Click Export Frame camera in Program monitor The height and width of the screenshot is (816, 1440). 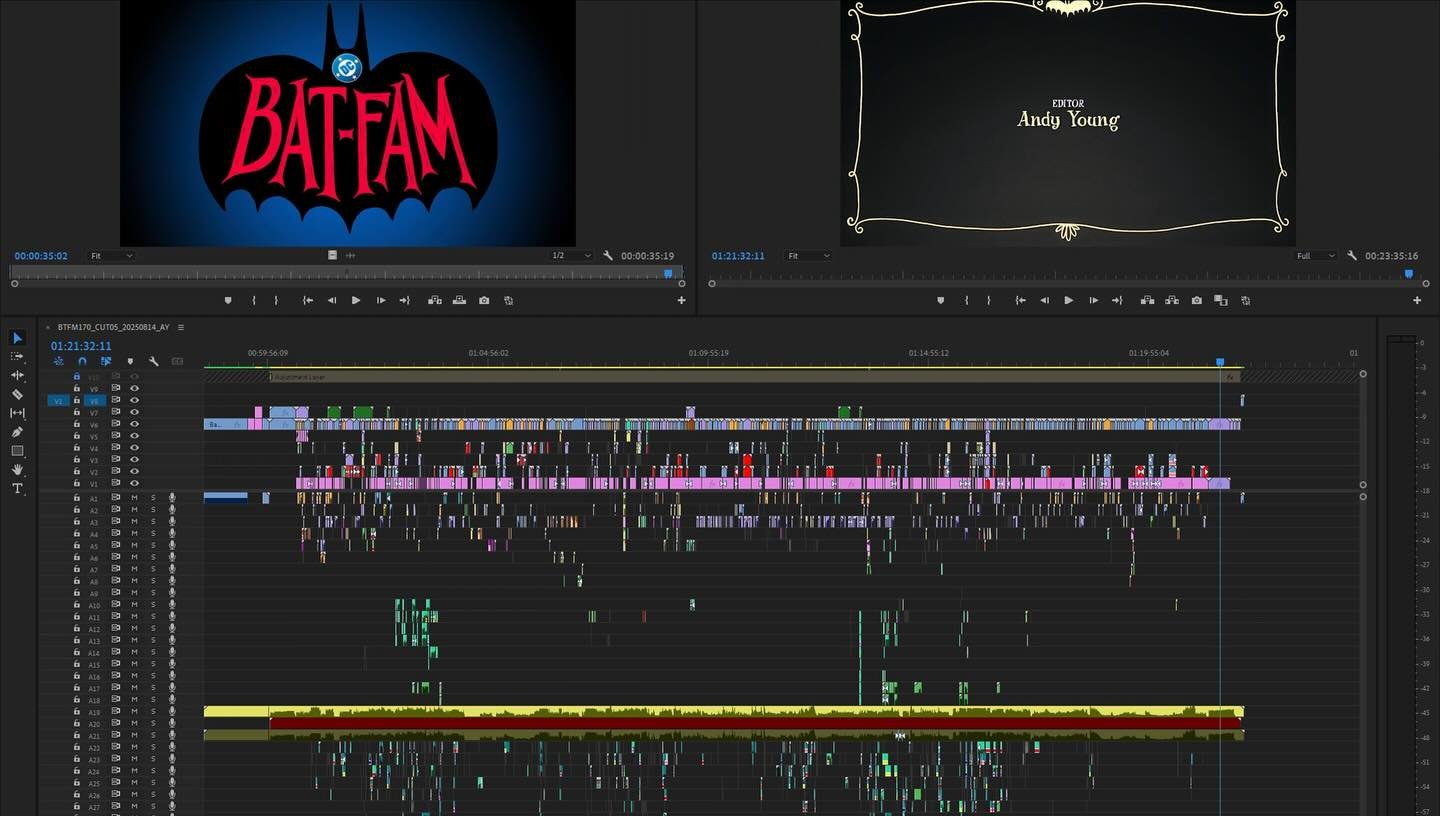(1197, 300)
